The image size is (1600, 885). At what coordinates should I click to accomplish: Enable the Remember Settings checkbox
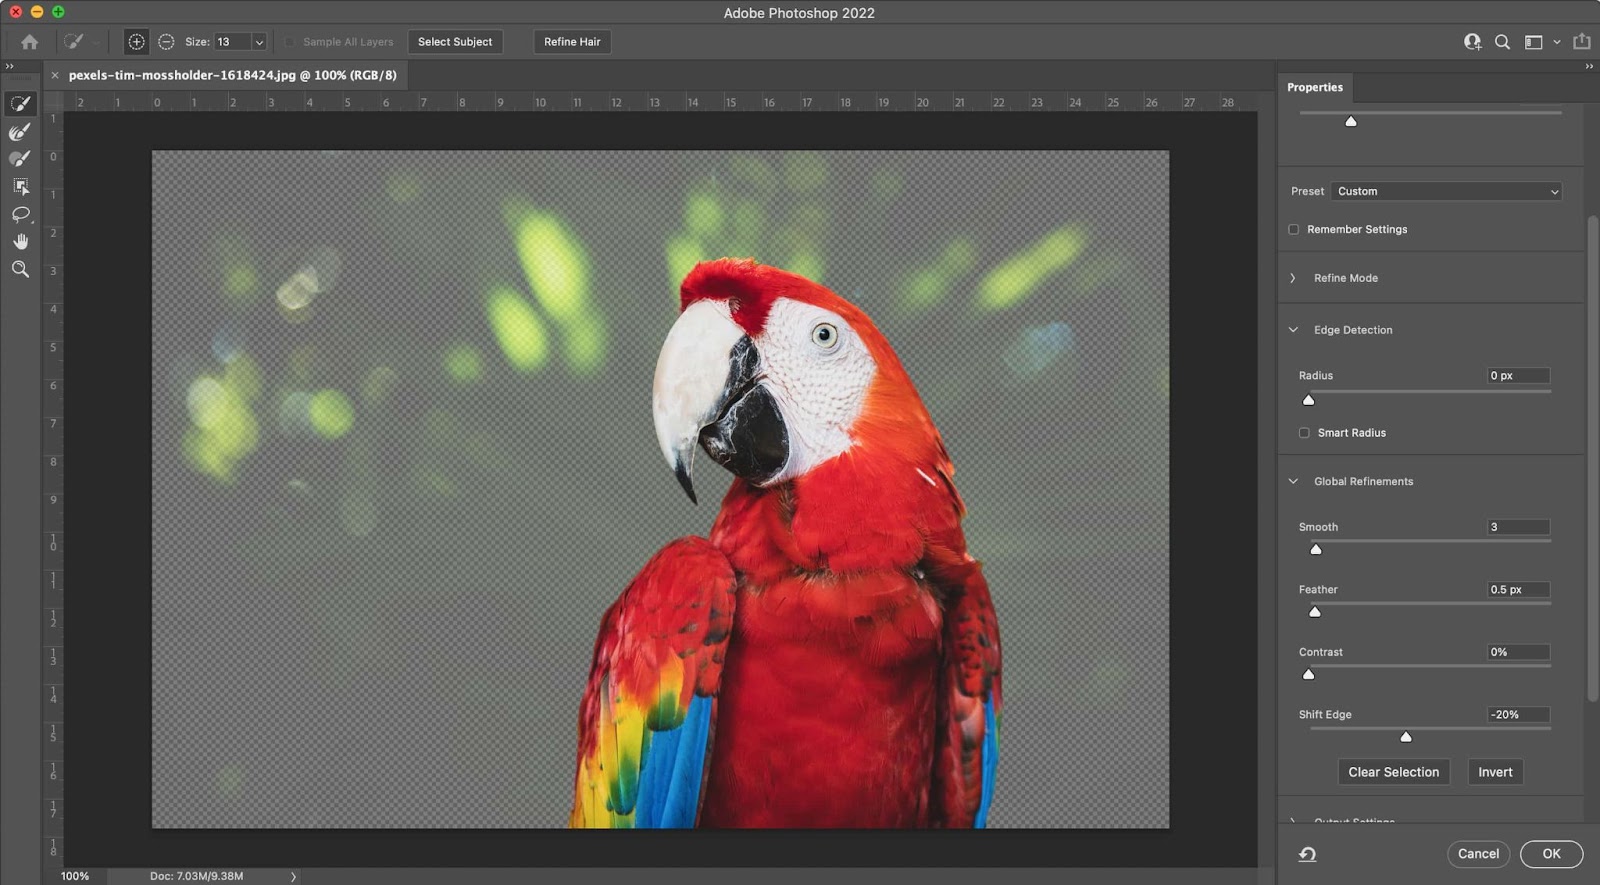pyautogui.click(x=1294, y=230)
